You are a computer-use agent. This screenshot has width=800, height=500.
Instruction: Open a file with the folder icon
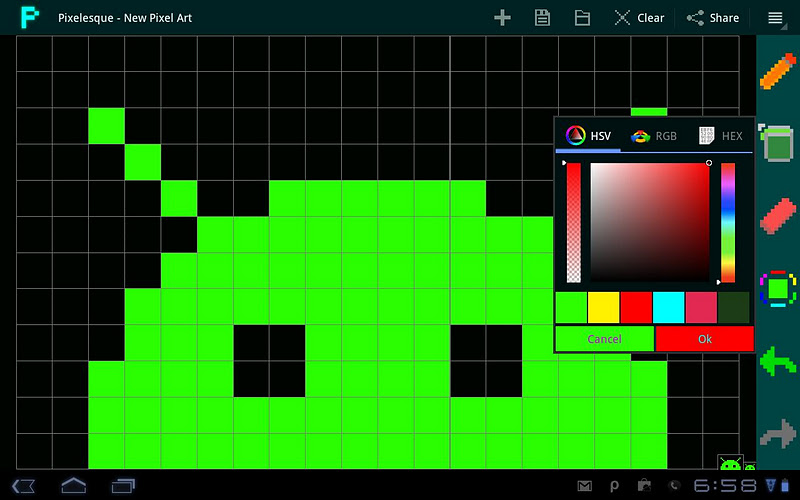click(582, 18)
